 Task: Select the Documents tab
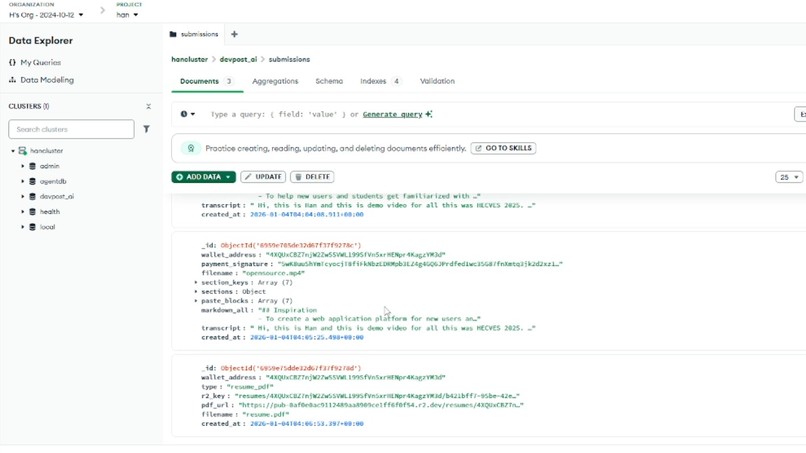[x=207, y=81]
